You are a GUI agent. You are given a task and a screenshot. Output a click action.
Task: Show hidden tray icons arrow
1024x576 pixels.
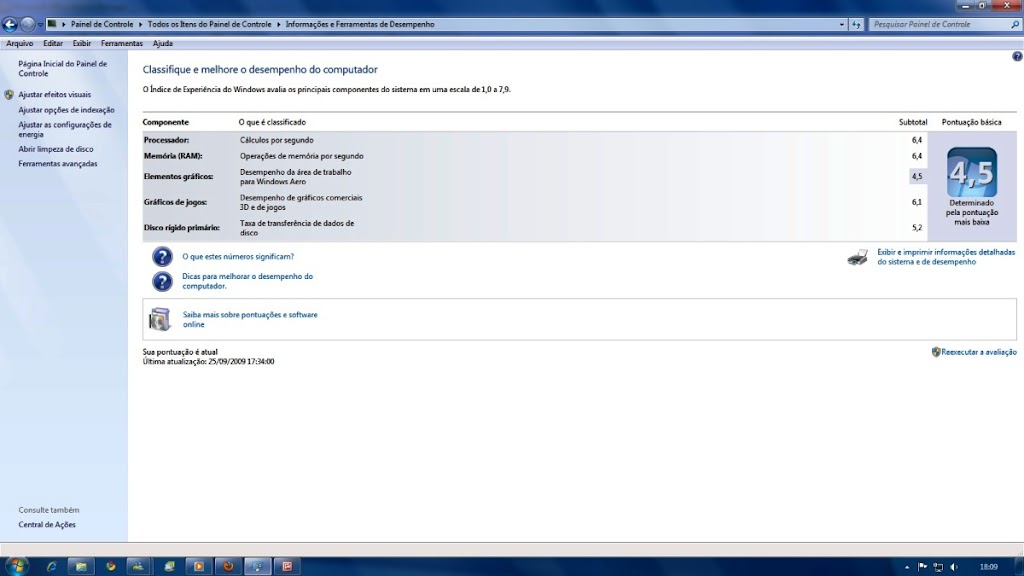[x=906, y=567]
